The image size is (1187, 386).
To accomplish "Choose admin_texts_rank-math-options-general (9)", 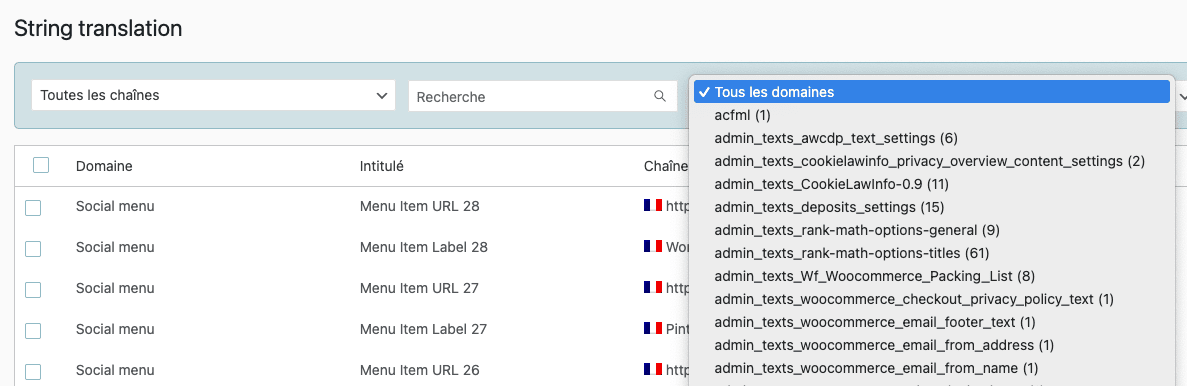I will 931,229.
